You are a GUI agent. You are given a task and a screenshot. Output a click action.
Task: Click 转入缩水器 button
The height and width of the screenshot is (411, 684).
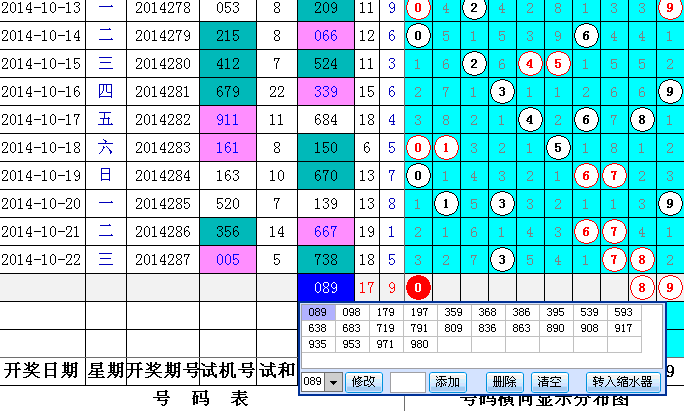coord(621,382)
